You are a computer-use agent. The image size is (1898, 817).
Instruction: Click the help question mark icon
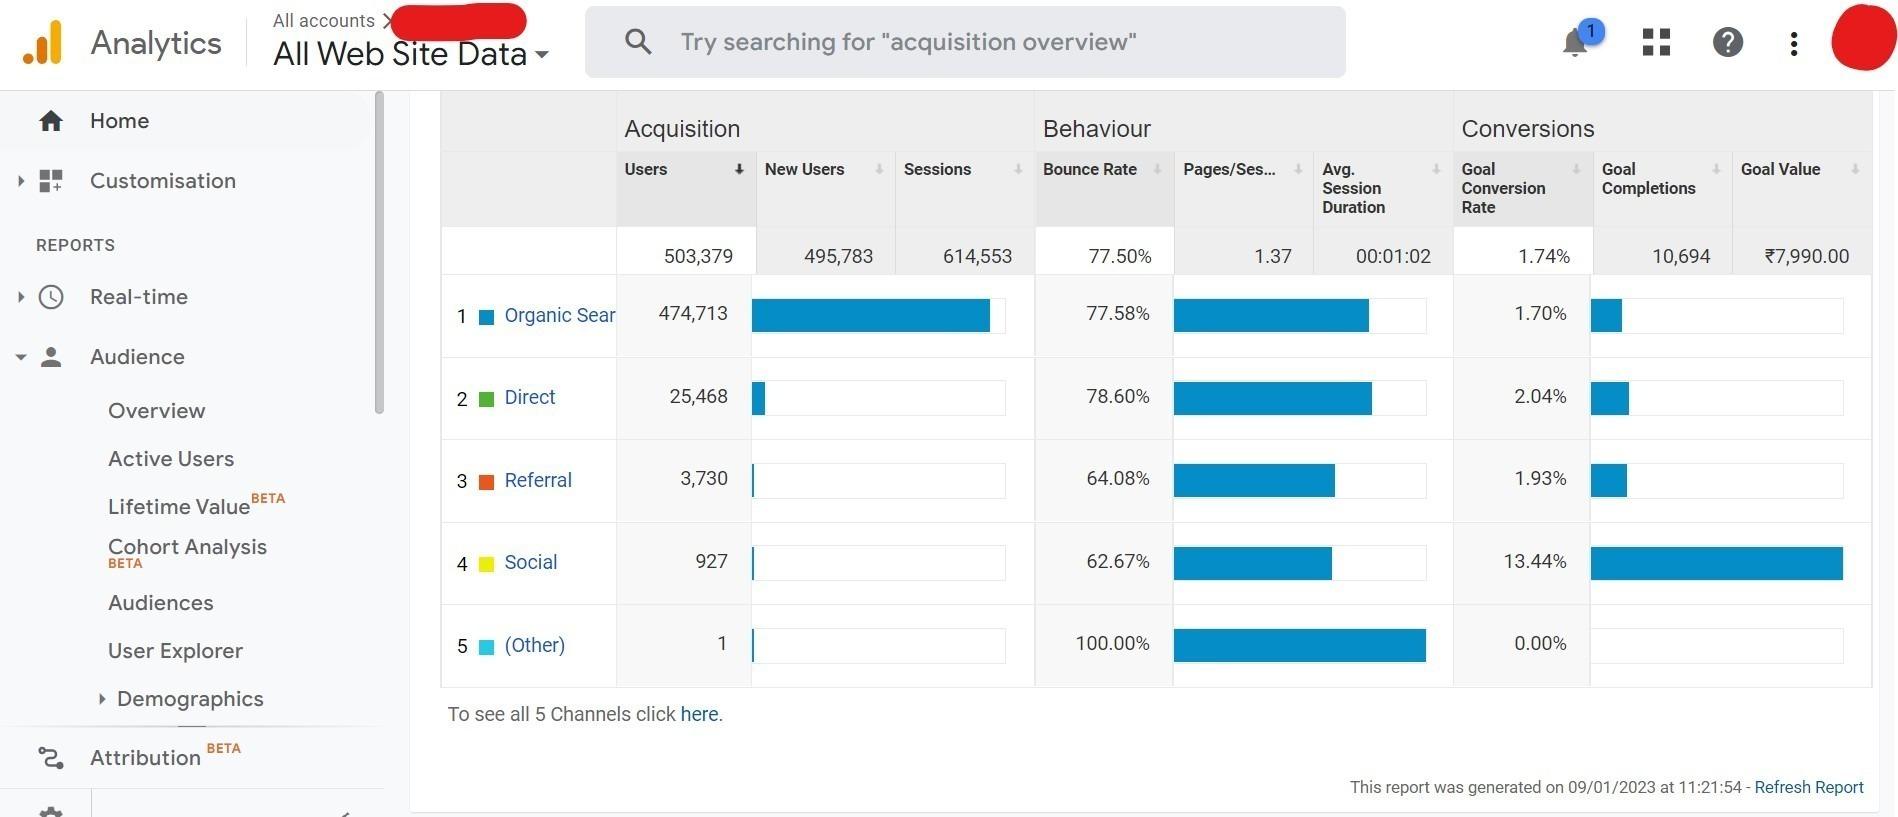point(1727,42)
